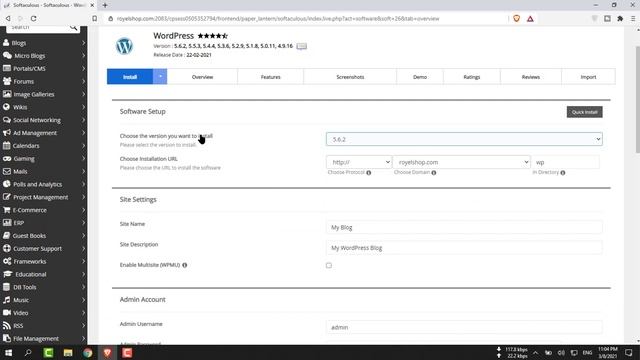The width and height of the screenshot is (640, 360).
Task: Click the Admin Username field
Action: coord(464,327)
